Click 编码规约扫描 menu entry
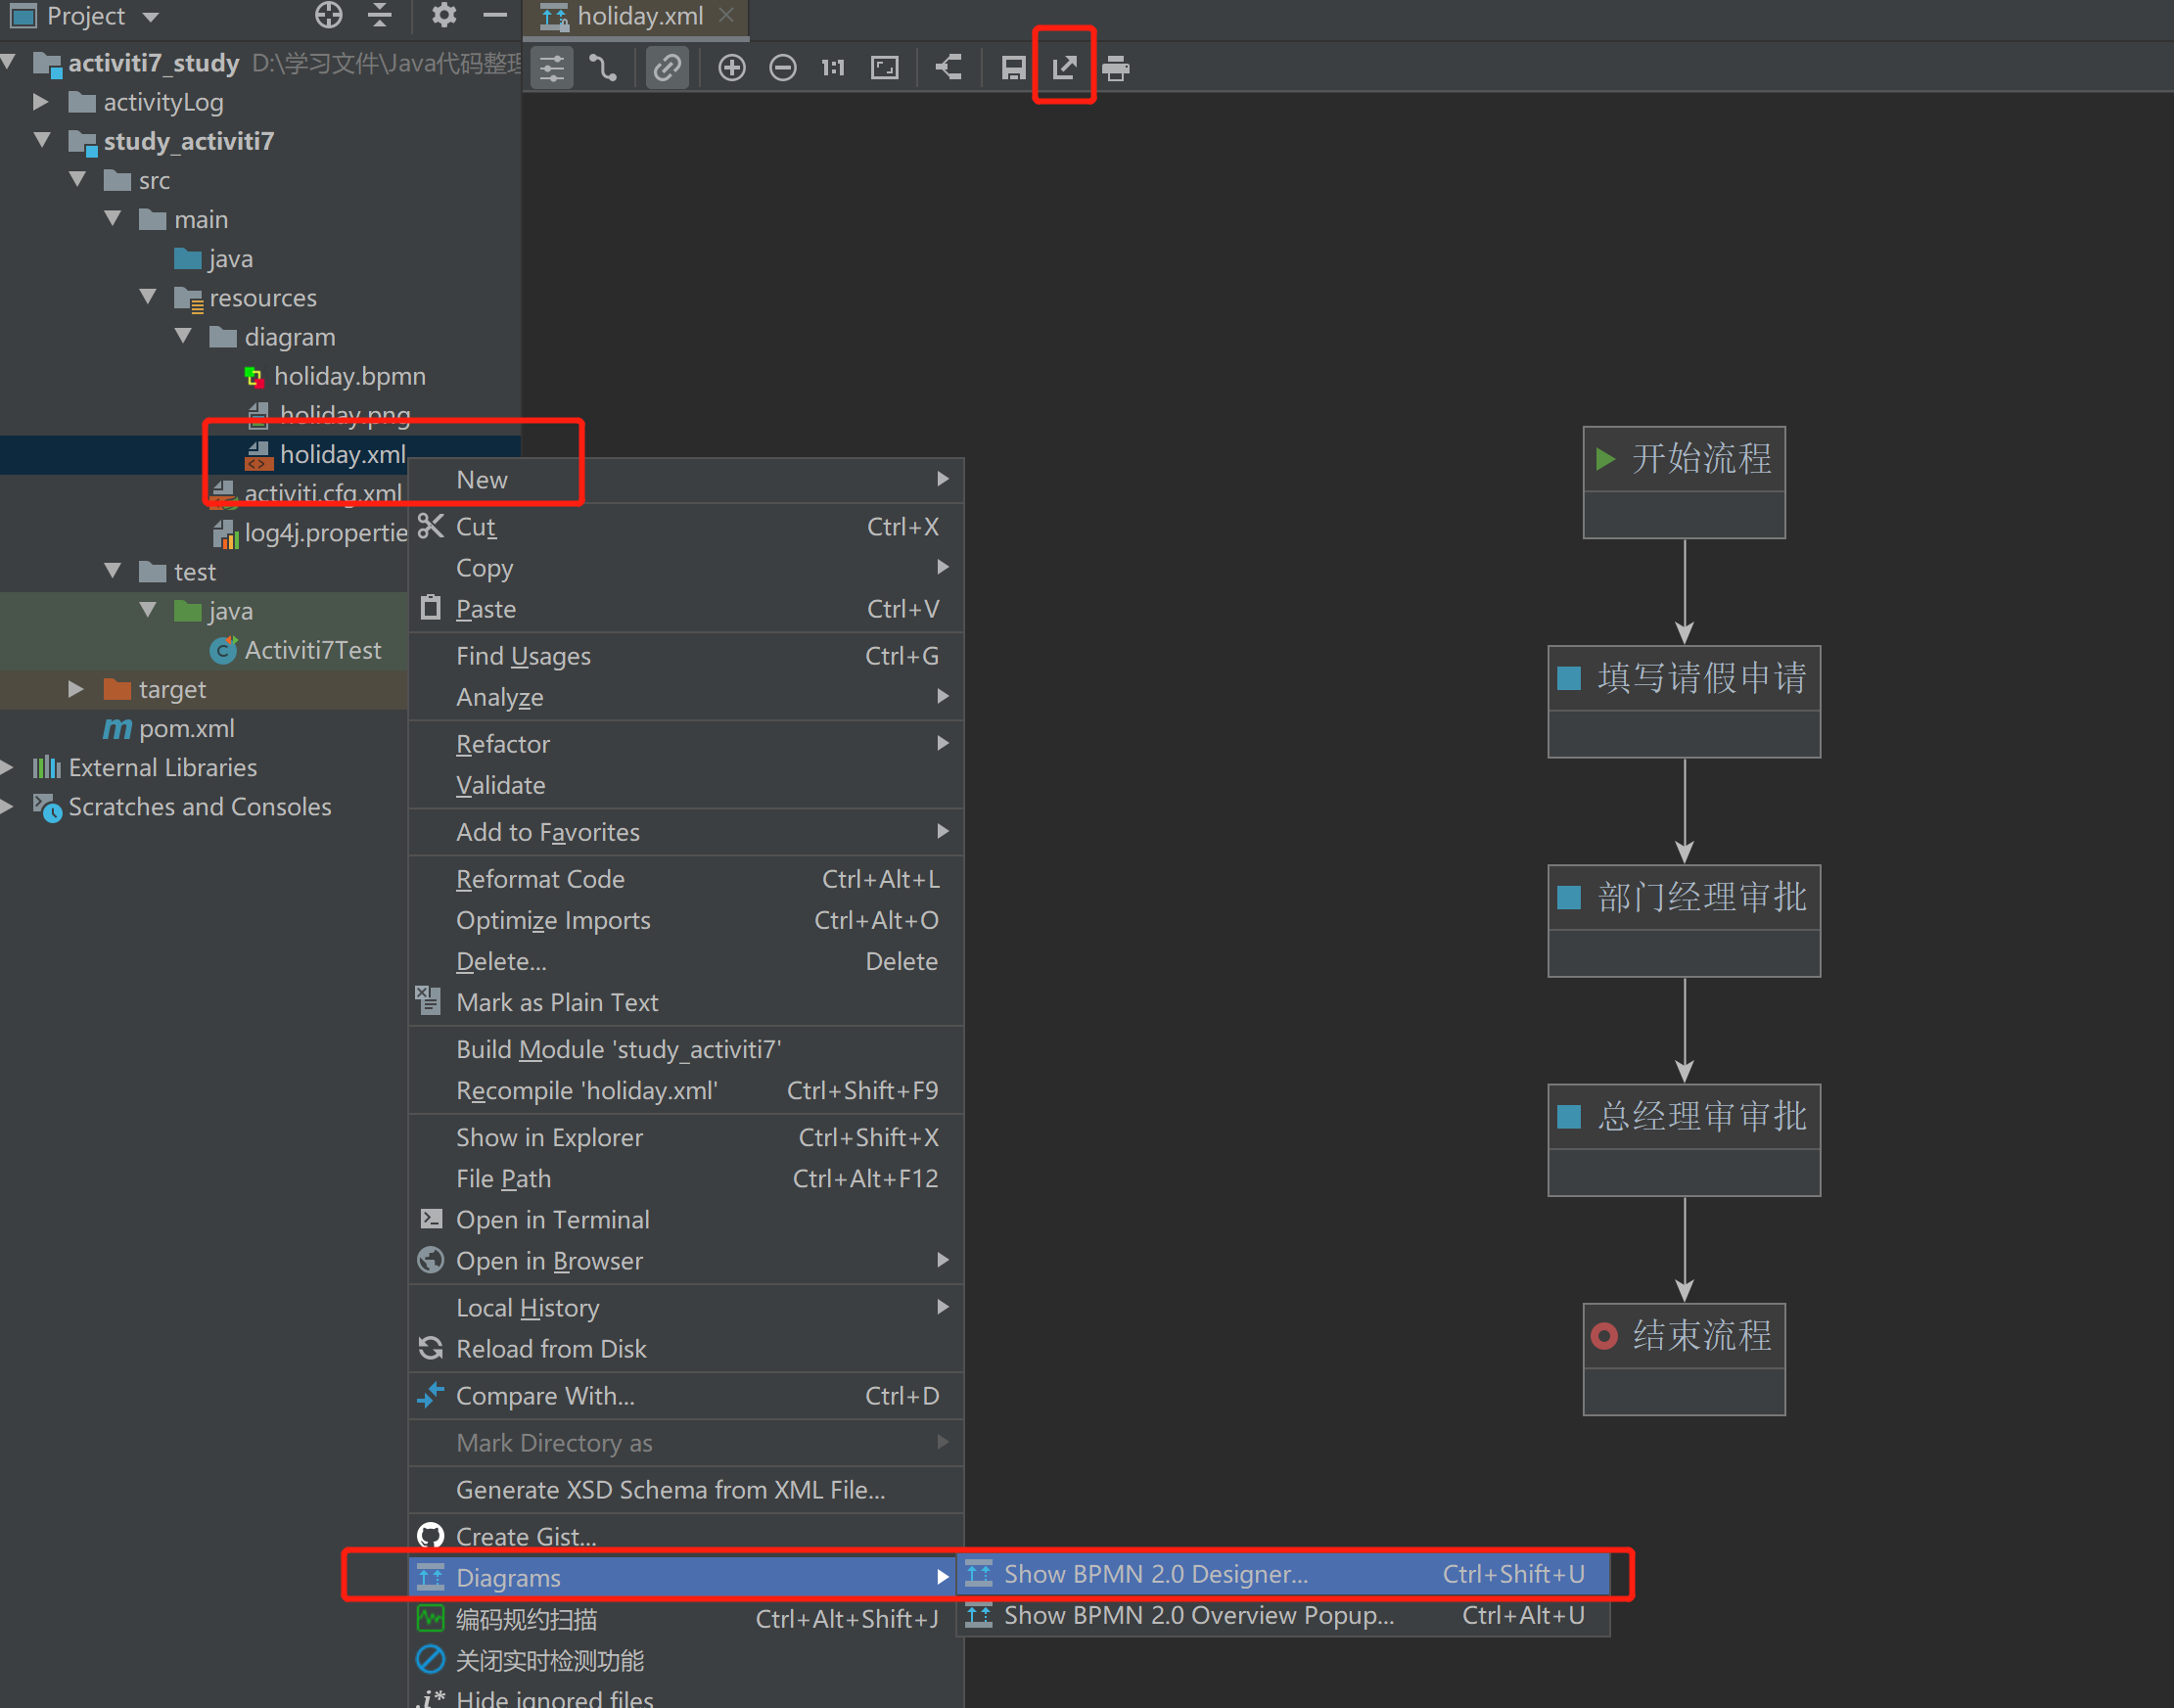This screenshot has width=2174, height=1708. (686, 1618)
